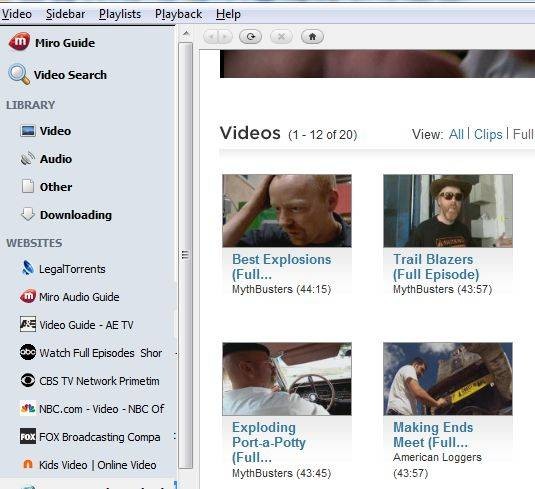Click the Miro Guide logo icon
Screen dimensions: 535x489
19,42
